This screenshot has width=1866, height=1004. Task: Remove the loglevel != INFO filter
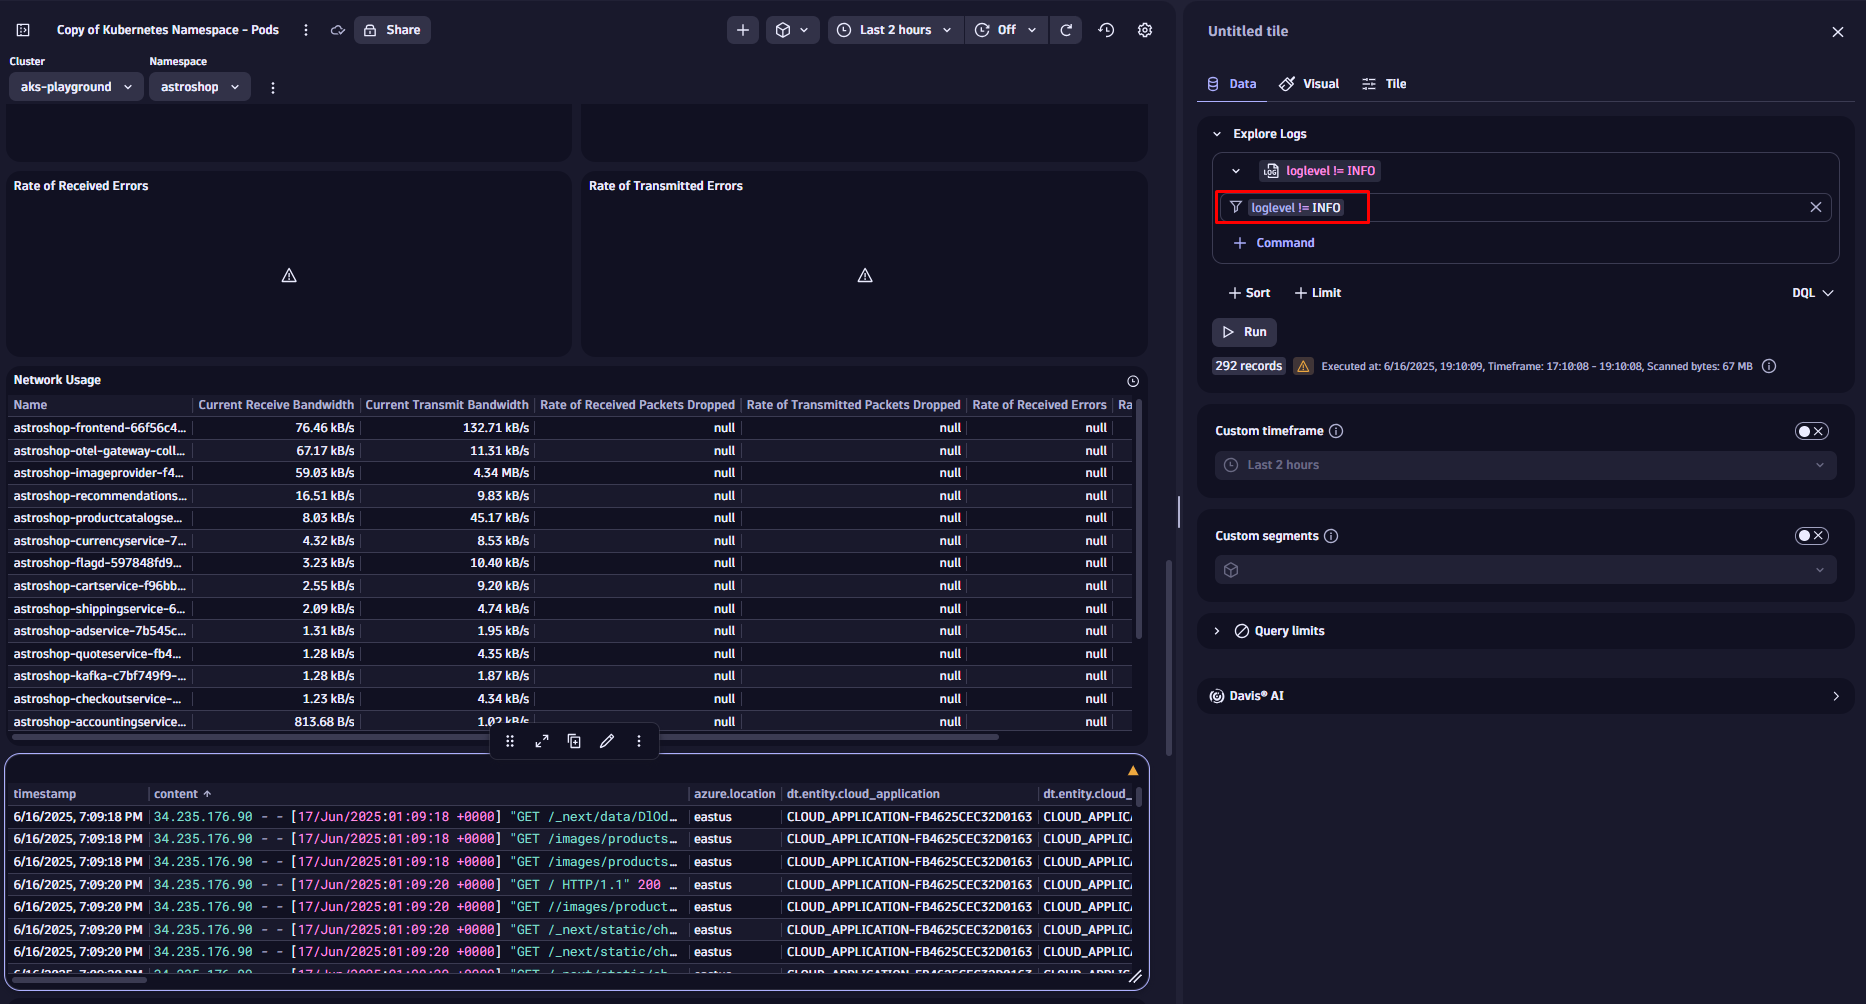pyautogui.click(x=1816, y=207)
